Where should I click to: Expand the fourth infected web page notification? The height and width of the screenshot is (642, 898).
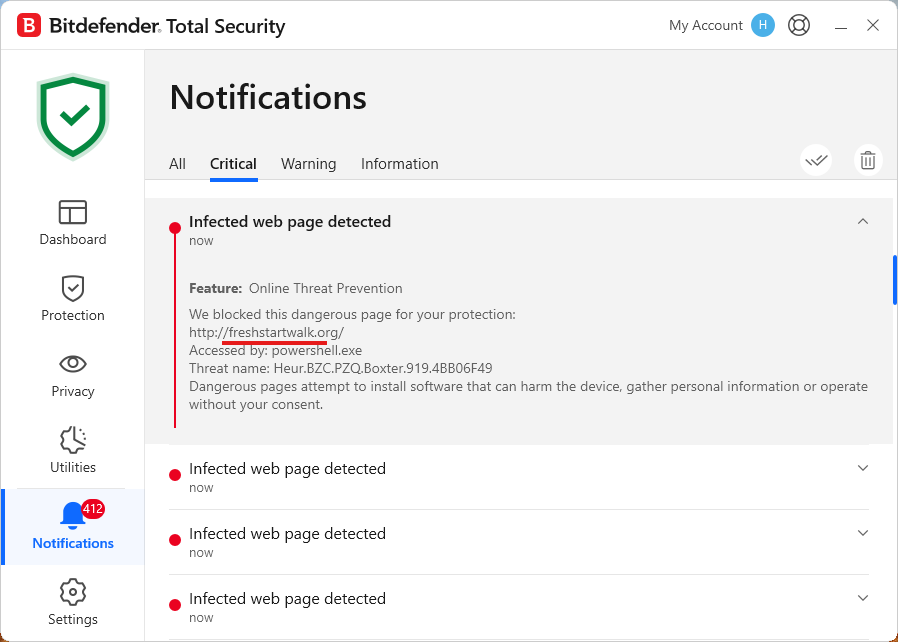(863, 598)
